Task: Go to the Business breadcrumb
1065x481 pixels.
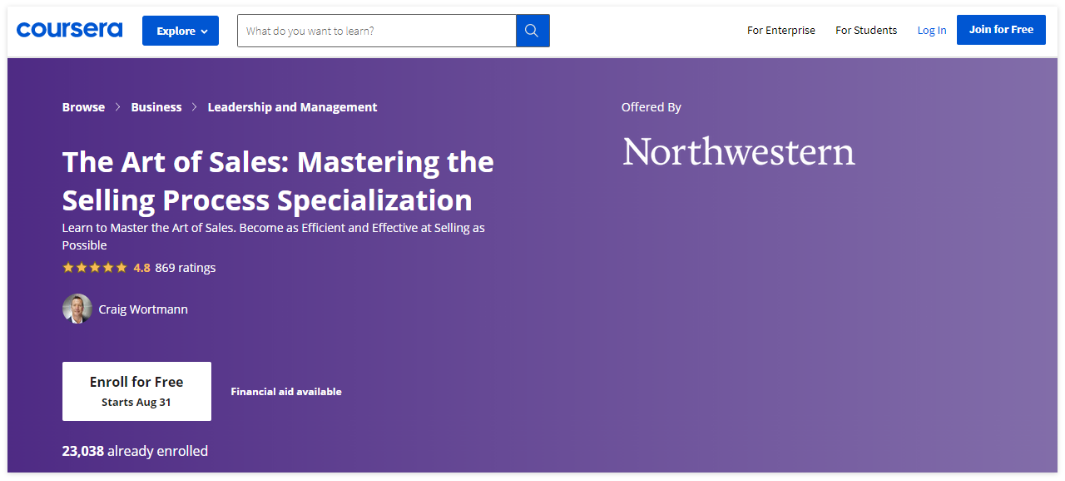Action: (x=156, y=107)
